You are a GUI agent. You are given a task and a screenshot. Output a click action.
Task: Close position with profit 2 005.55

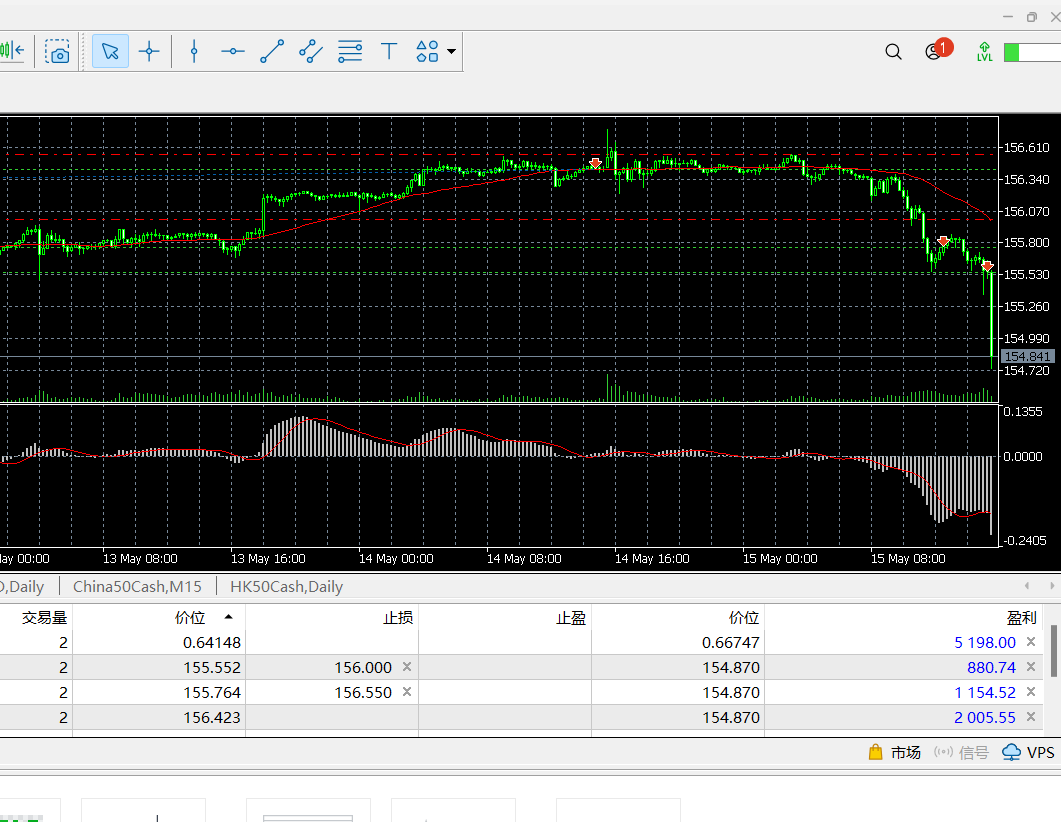(x=1031, y=717)
